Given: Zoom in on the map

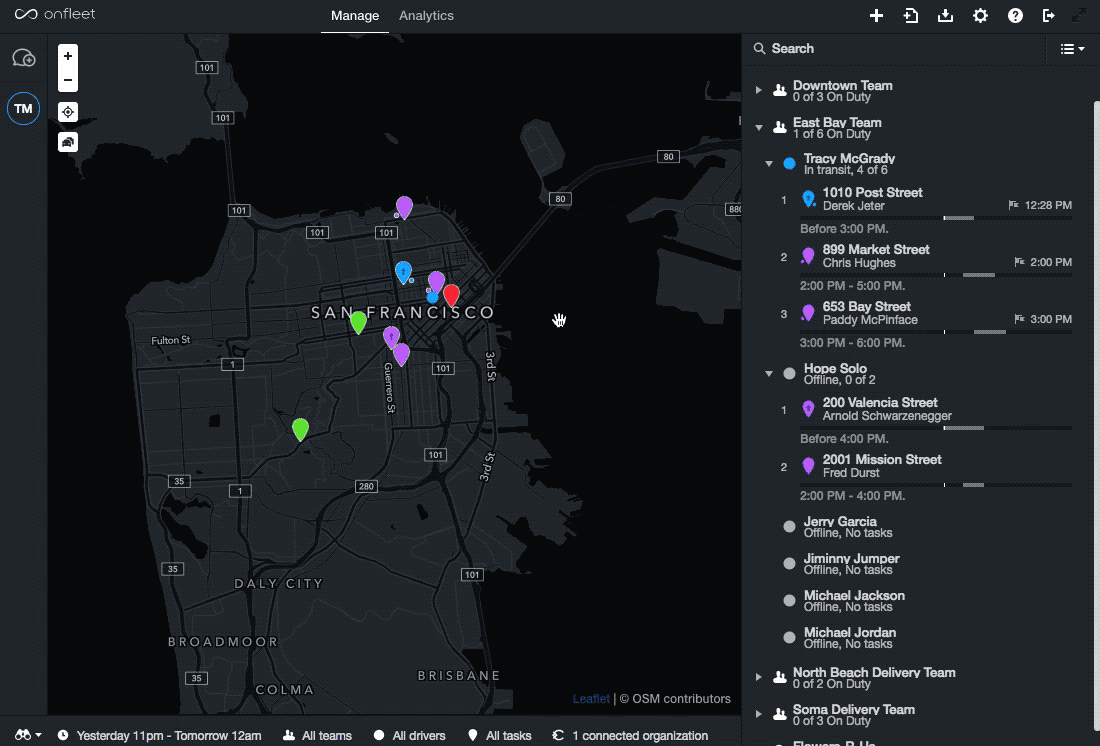Looking at the screenshot, I should click(68, 56).
